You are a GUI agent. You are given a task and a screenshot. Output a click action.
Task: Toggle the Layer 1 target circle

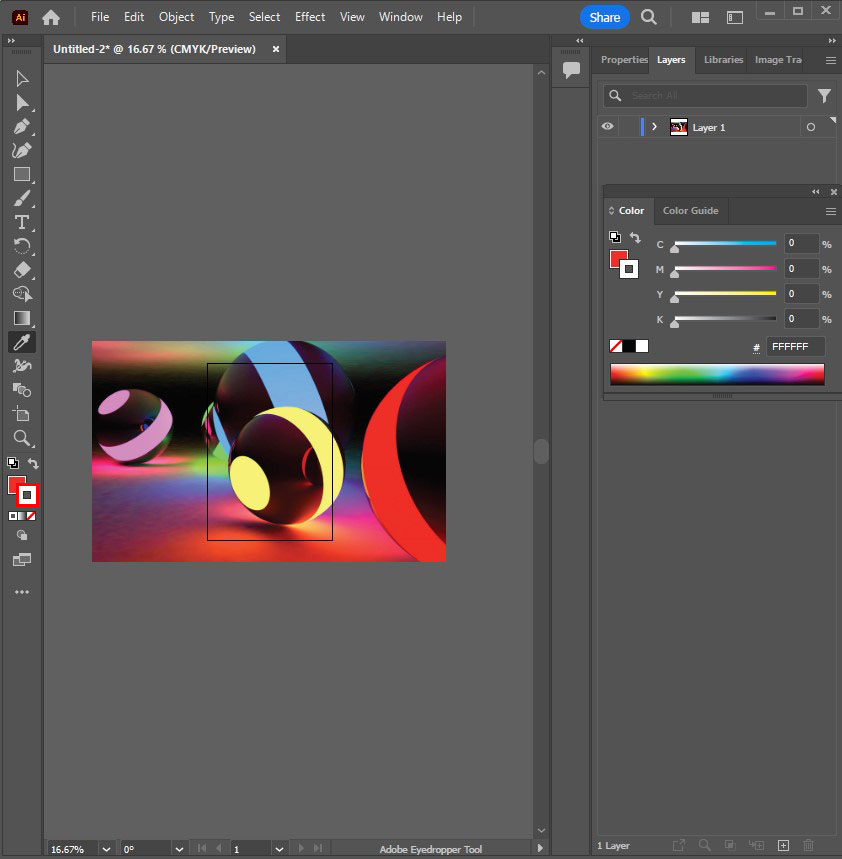point(811,127)
